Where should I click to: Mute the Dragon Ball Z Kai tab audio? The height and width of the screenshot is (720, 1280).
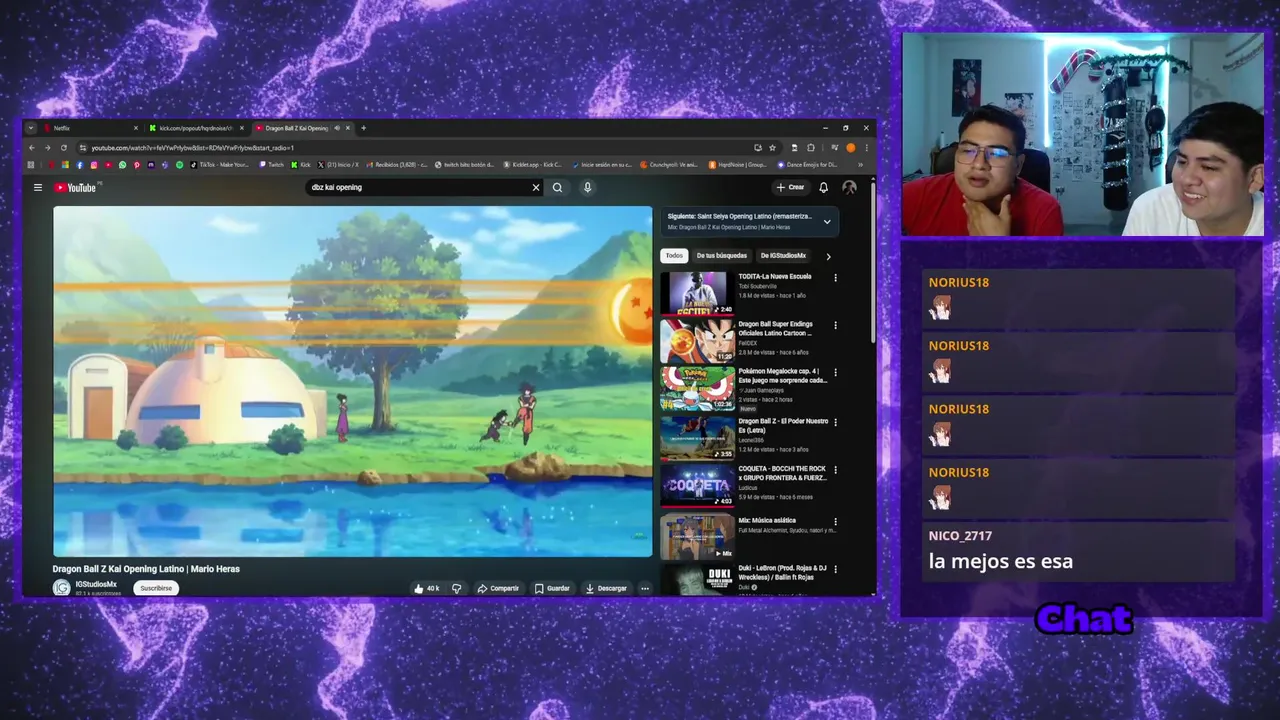click(337, 128)
